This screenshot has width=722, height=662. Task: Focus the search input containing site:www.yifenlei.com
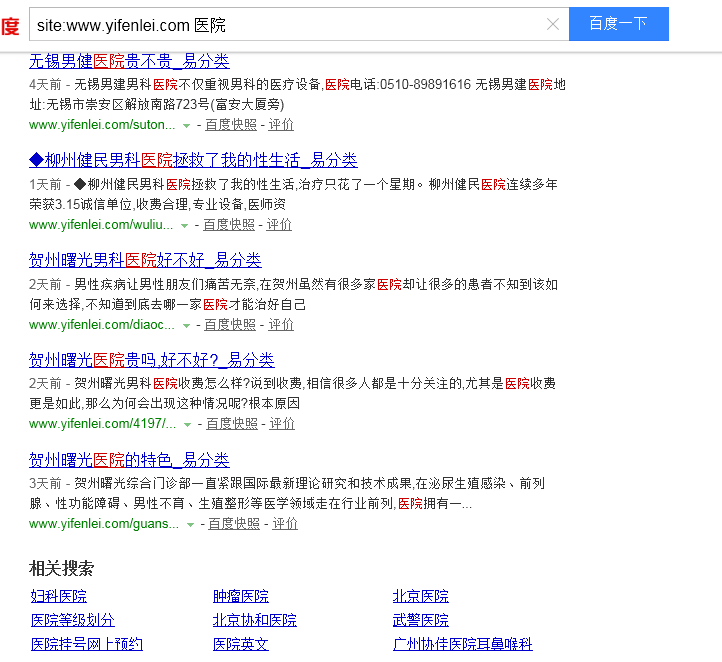299,24
